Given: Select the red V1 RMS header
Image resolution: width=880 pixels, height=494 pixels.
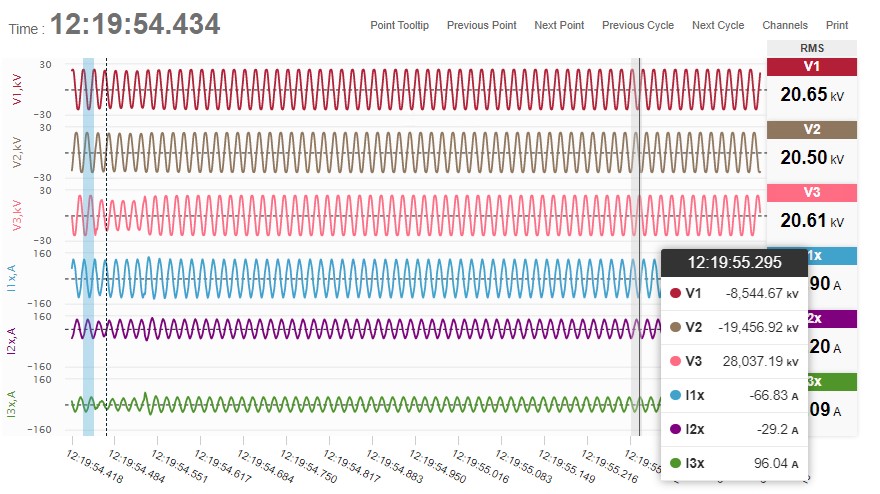Looking at the screenshot, I should click(811, 66).
